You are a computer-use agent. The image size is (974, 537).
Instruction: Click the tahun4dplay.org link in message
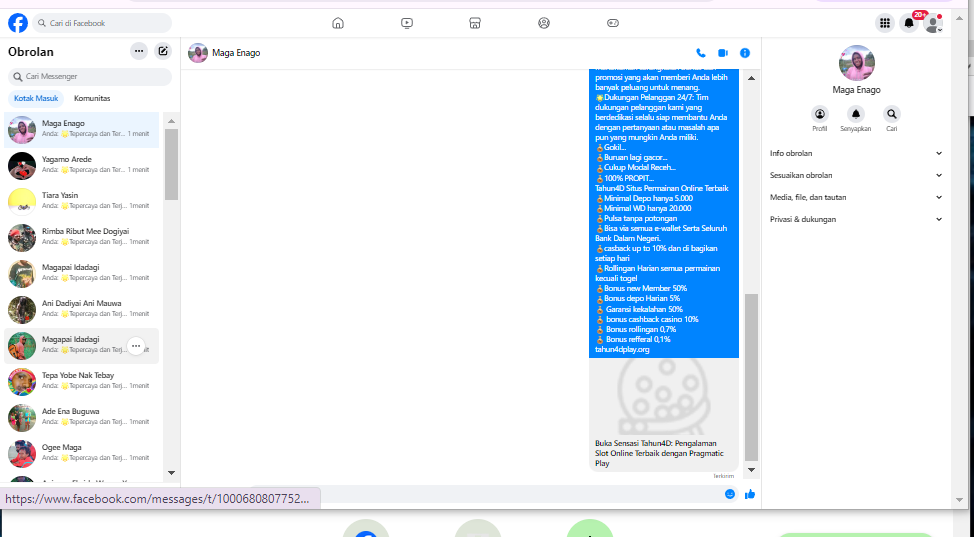[622, 350]
